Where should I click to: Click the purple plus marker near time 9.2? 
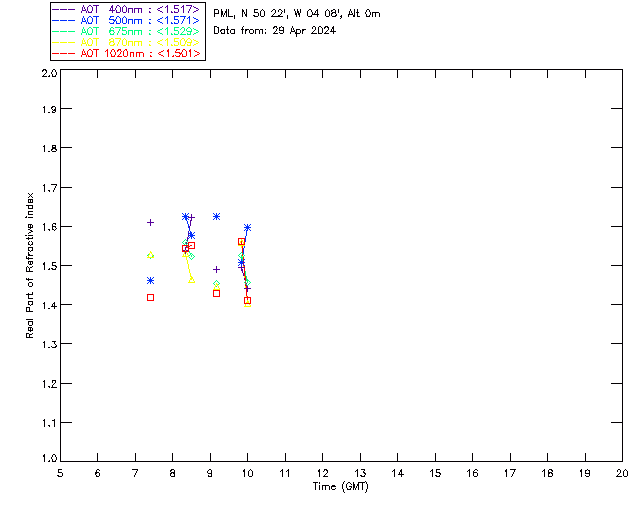216,269
